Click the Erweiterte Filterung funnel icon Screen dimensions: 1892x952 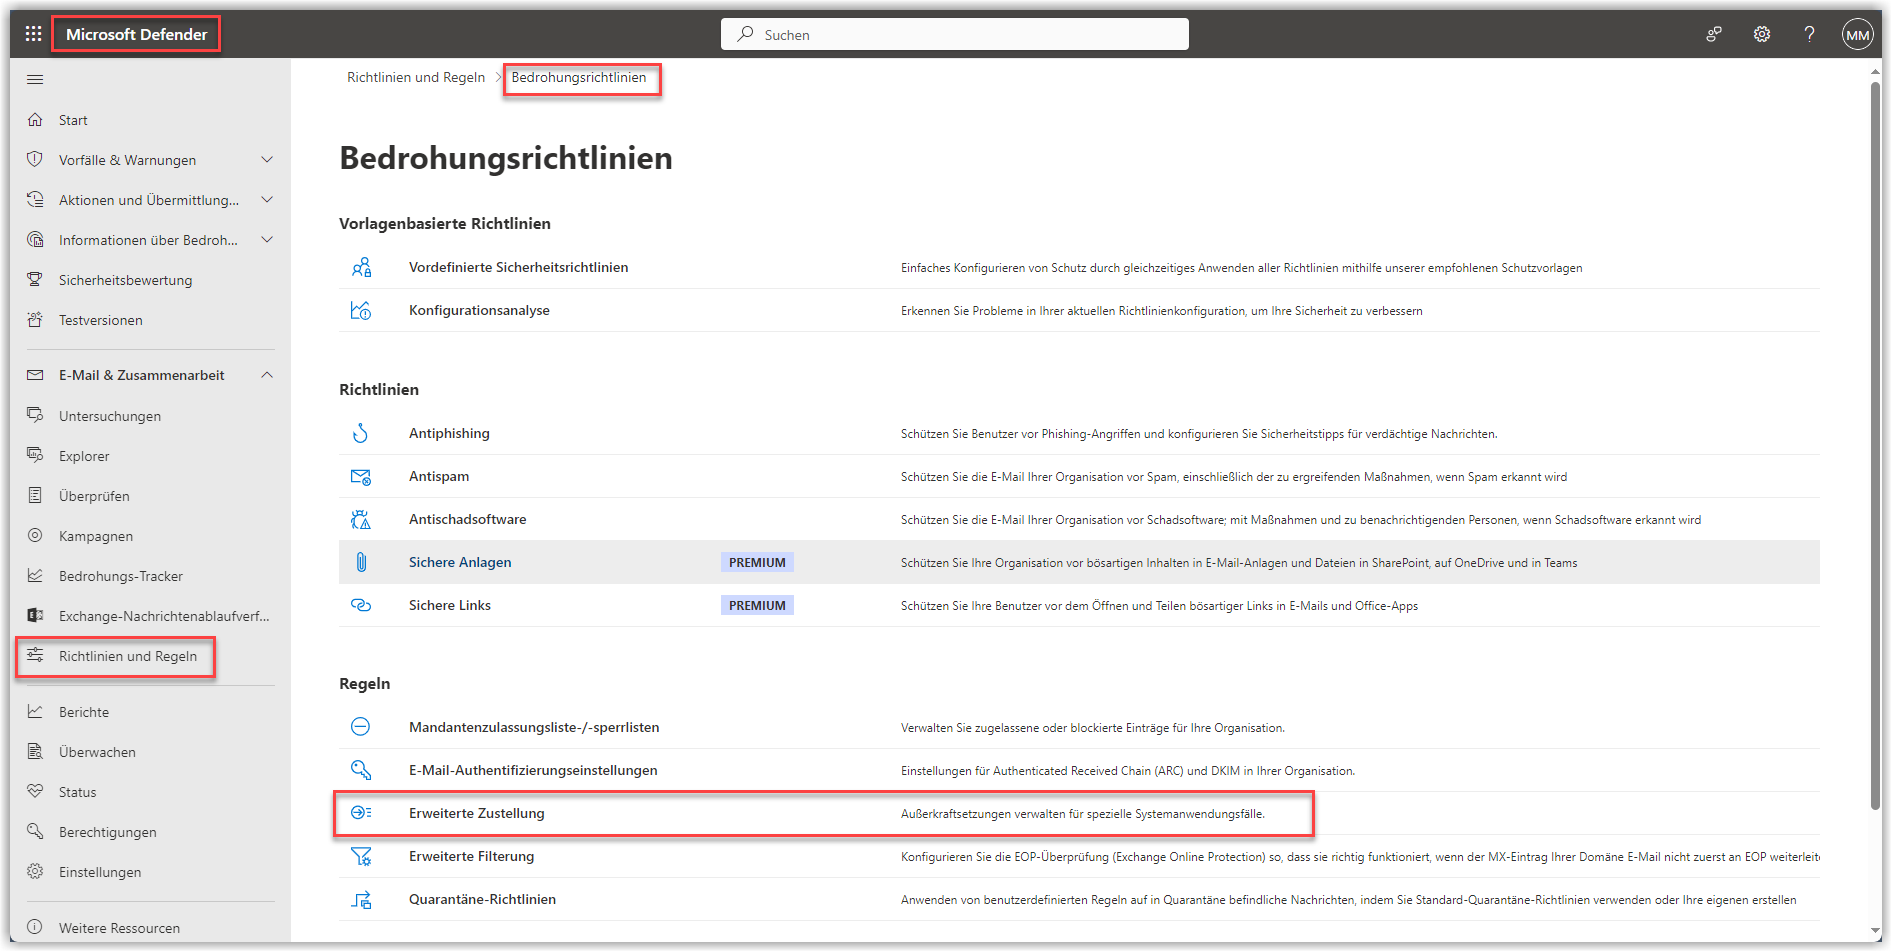coord(361,856)
